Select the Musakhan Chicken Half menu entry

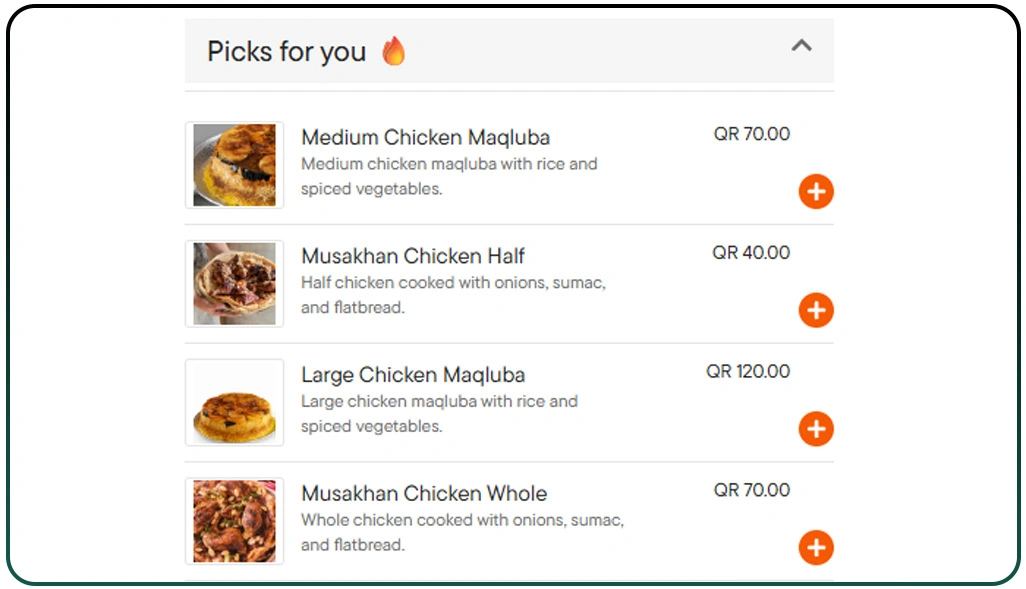click(x=413, y=256)
